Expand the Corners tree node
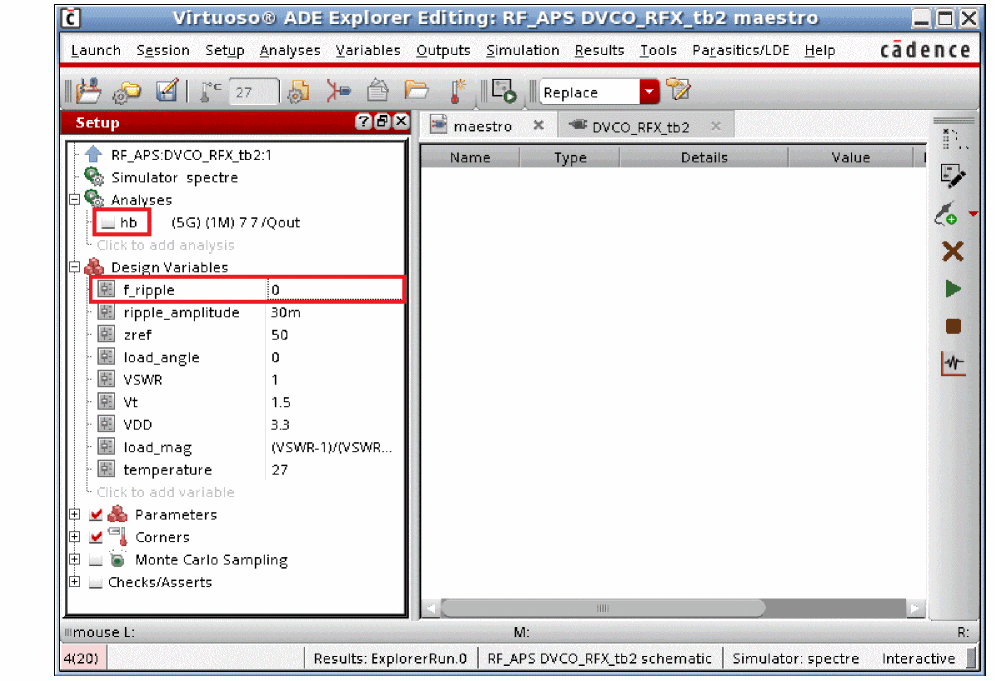The image size is (995, 681). [74, 537]
